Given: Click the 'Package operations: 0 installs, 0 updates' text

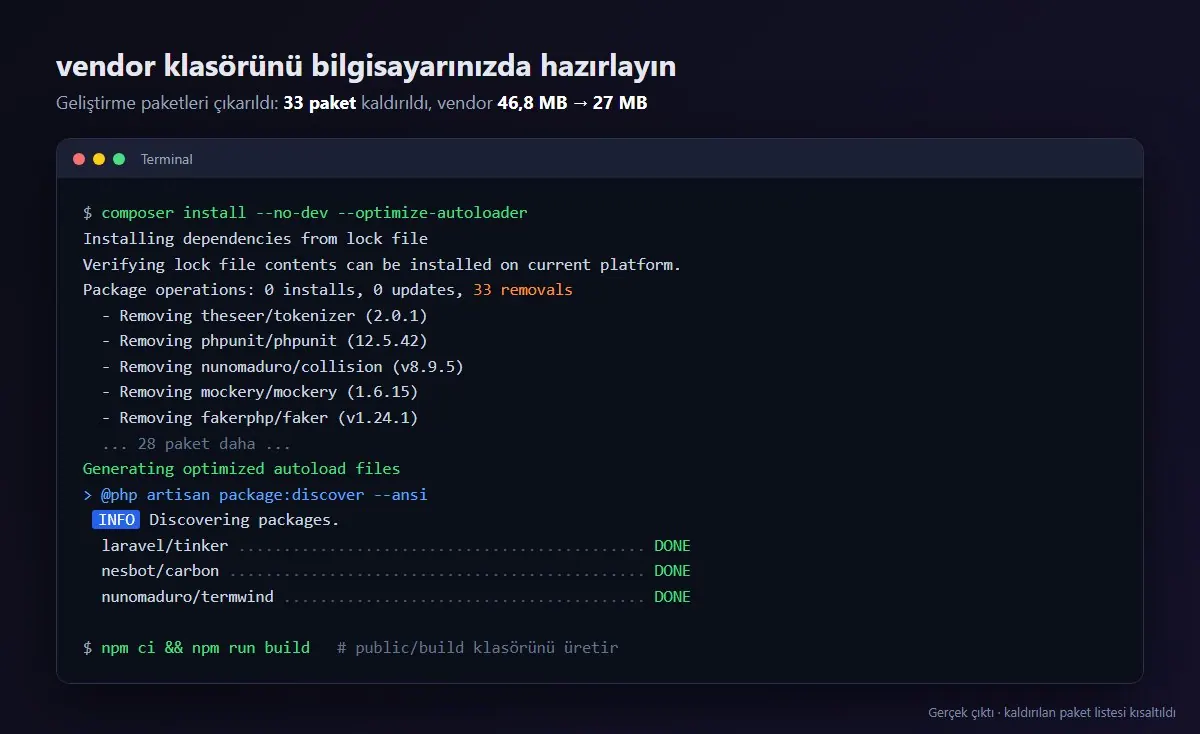Looking at the screenshot, I should tap(273, 290).
